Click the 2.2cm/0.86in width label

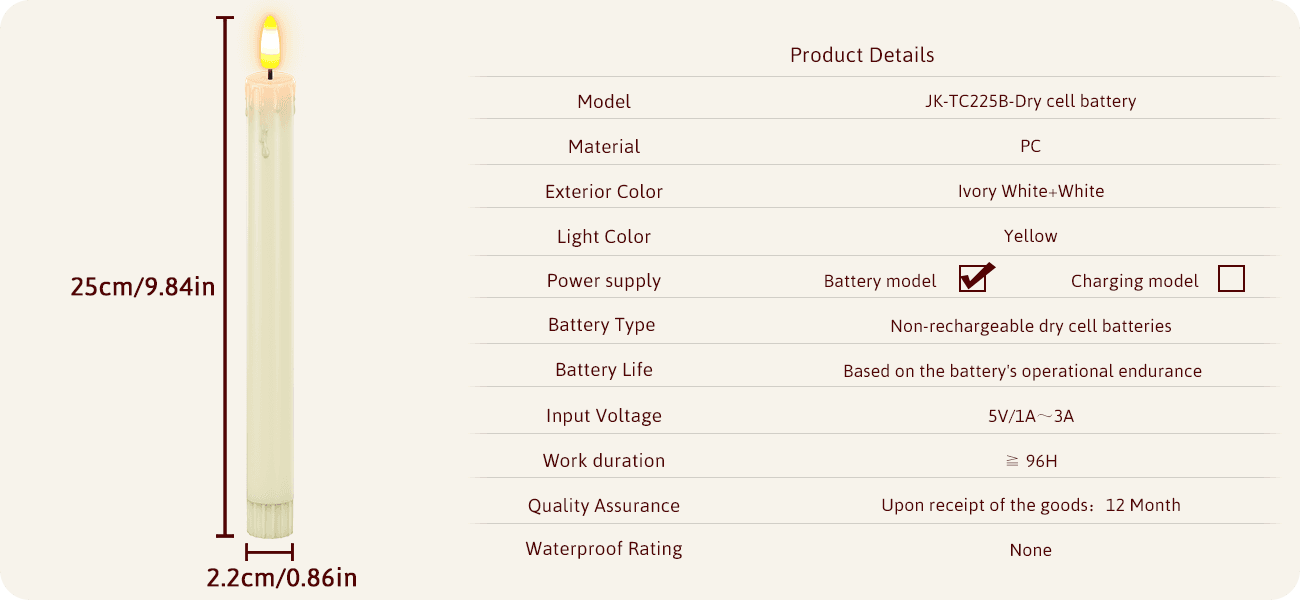281,578
